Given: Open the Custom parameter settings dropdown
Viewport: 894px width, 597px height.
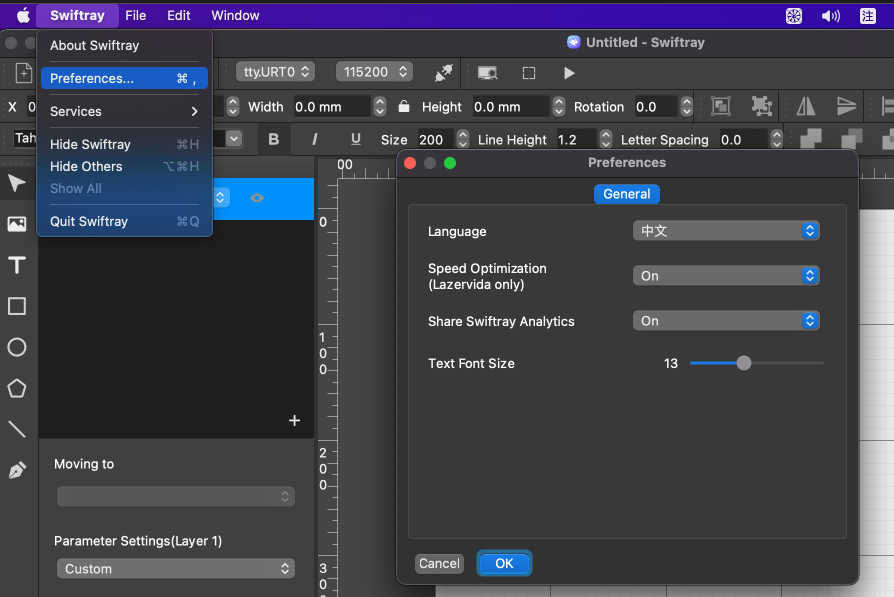Looking at the screenshot, I should point(176,568).
